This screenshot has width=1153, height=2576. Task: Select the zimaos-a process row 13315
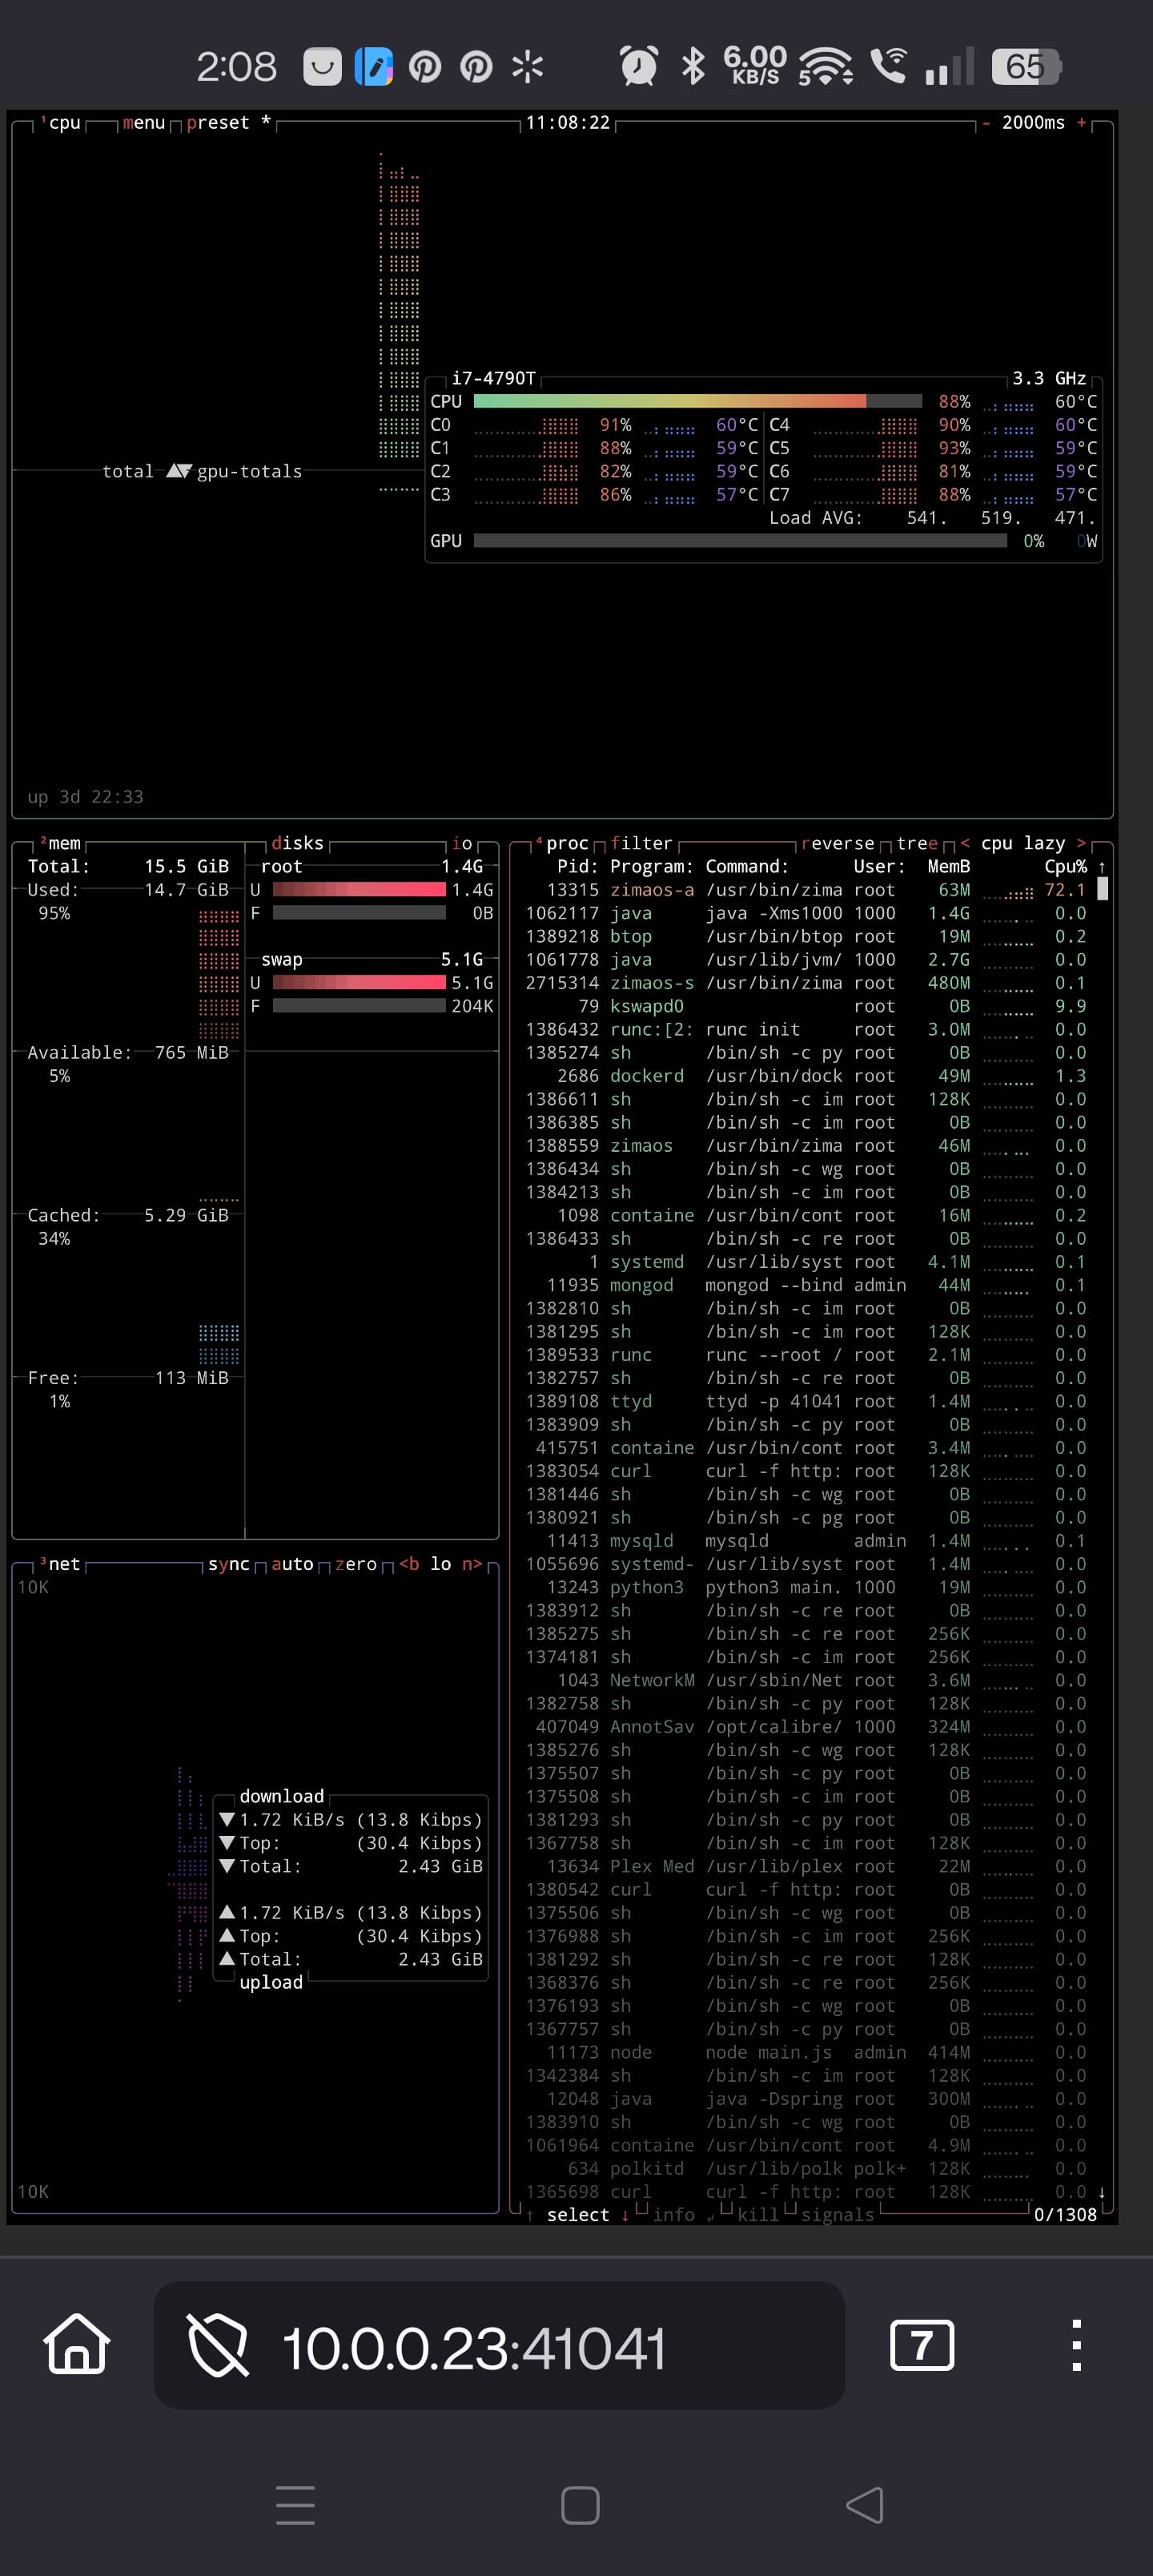pos(806,889)
